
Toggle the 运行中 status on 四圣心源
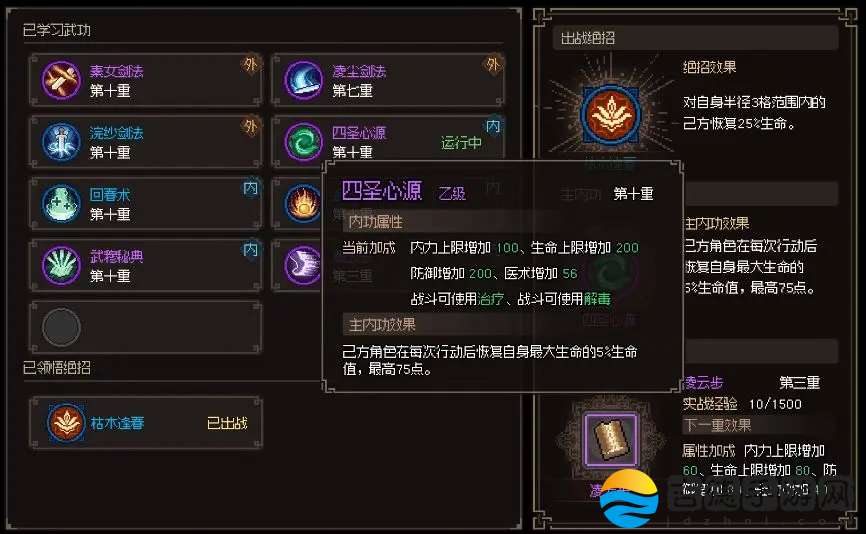pyautogui.click(x=462, y=143)
